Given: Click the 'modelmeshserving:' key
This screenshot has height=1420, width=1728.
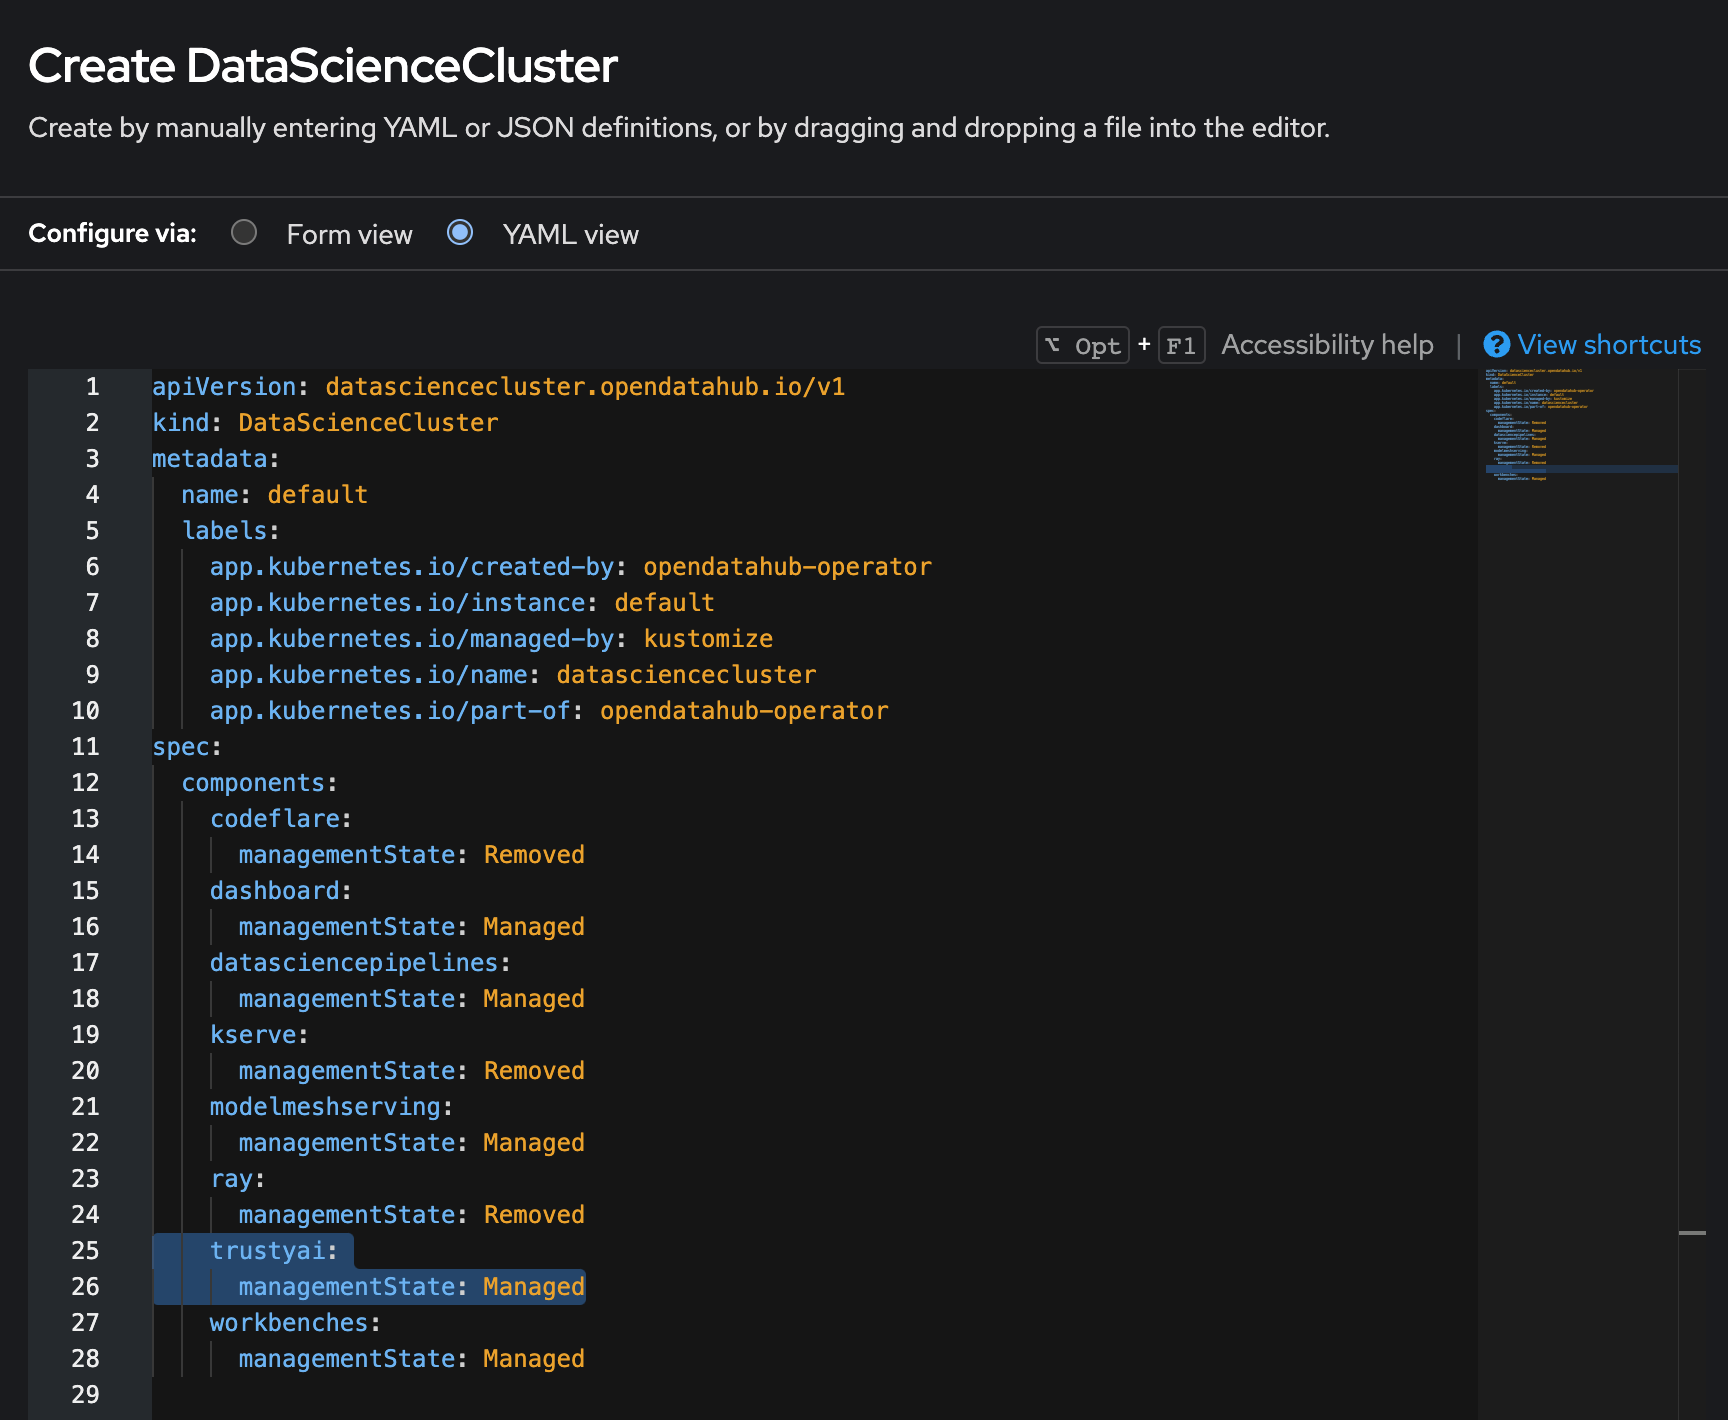Looking at the screenshot, I should tap(331, 1107).
